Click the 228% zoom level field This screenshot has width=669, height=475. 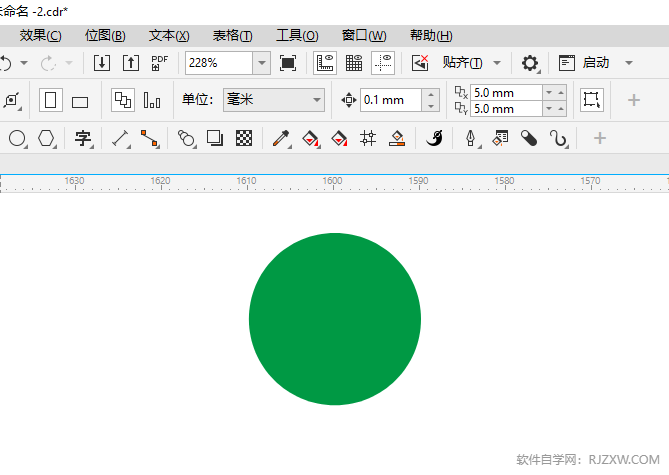point(219,63)
